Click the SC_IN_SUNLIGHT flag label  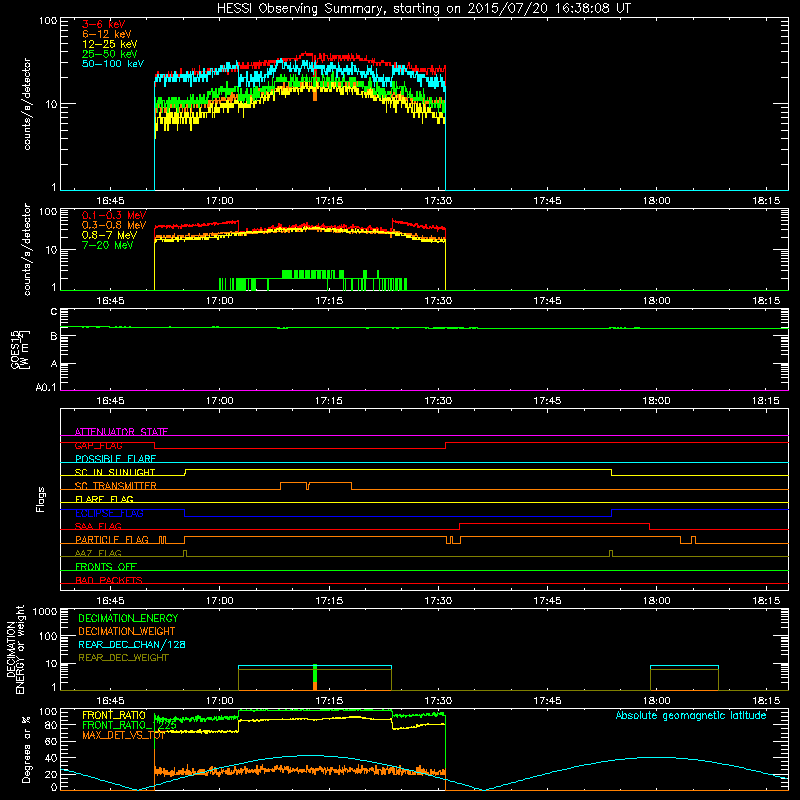tap(115, 472)
